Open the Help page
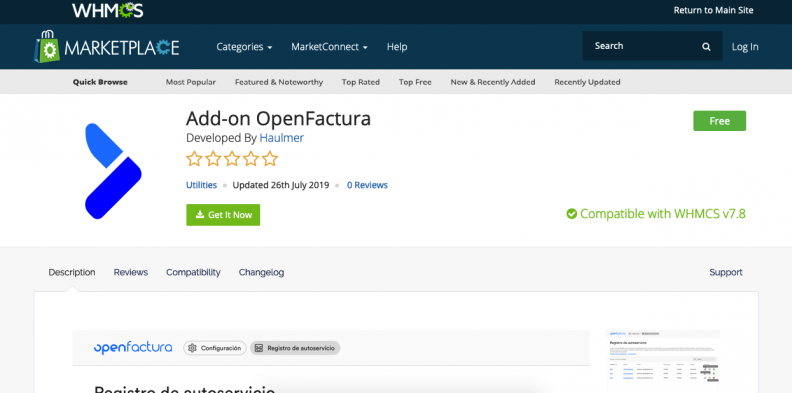792x393 pixels. 397,46
